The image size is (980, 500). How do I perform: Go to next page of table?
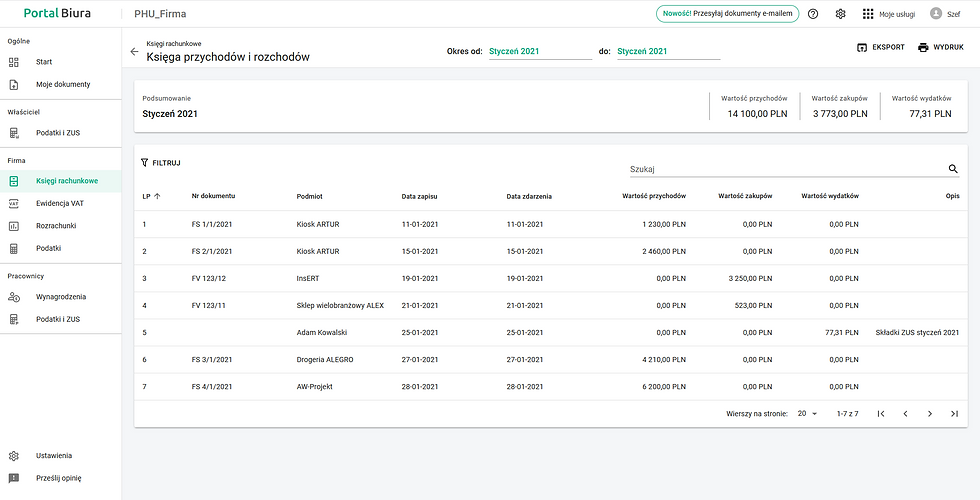coord(930,414)
